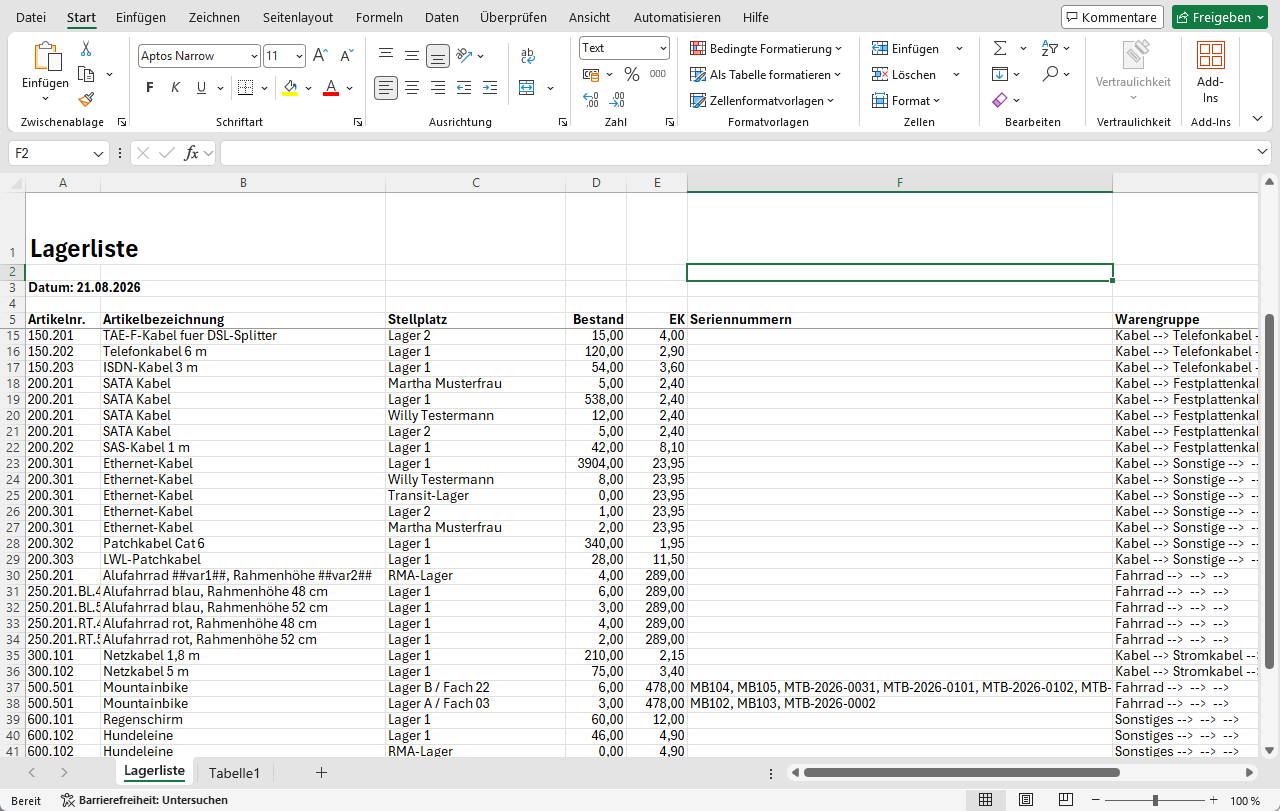Click the Fill down icon in Bearbeiten
Viewport: 1280px width, 811px height.
click(x=999, y=74)
